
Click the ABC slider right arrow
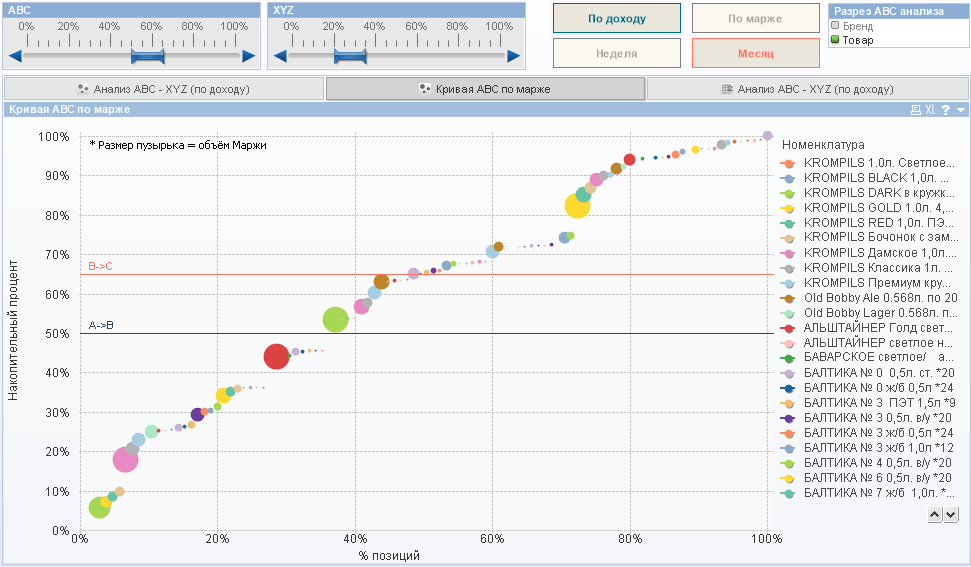248,56
